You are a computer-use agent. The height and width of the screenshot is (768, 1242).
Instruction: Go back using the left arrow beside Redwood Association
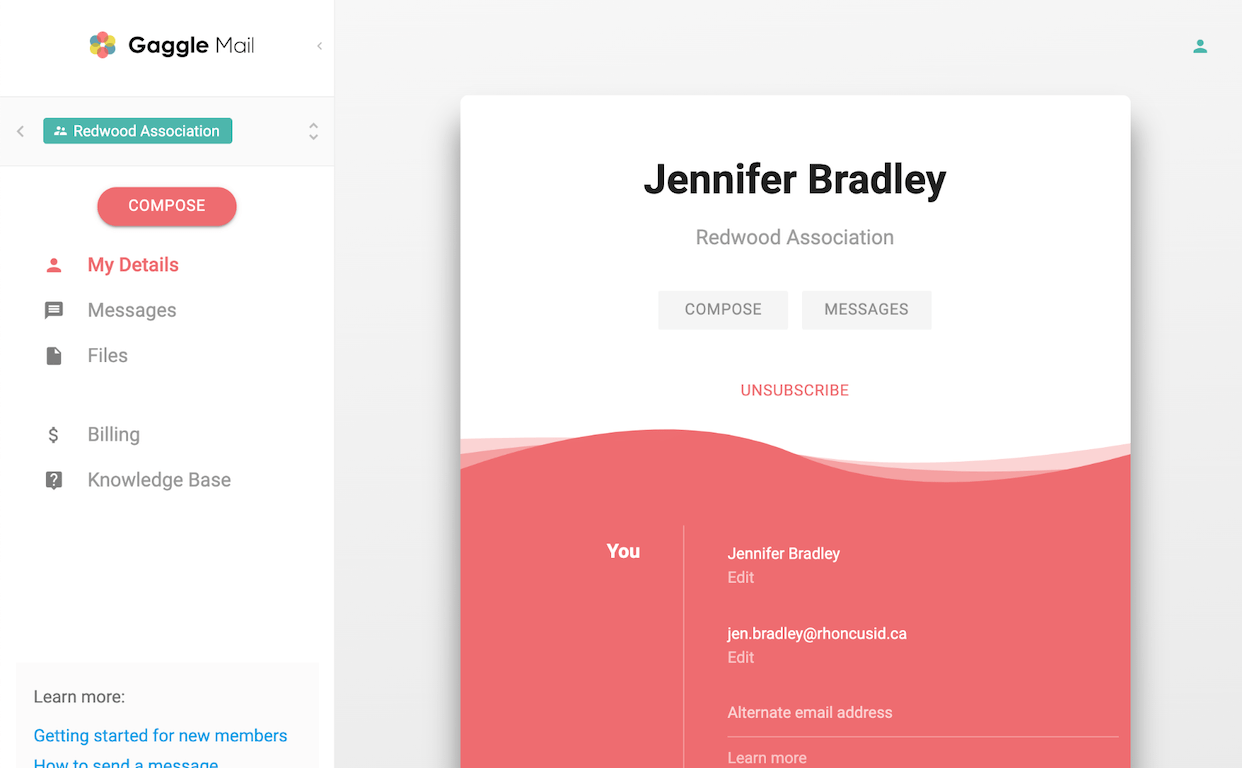click(20, 131)
